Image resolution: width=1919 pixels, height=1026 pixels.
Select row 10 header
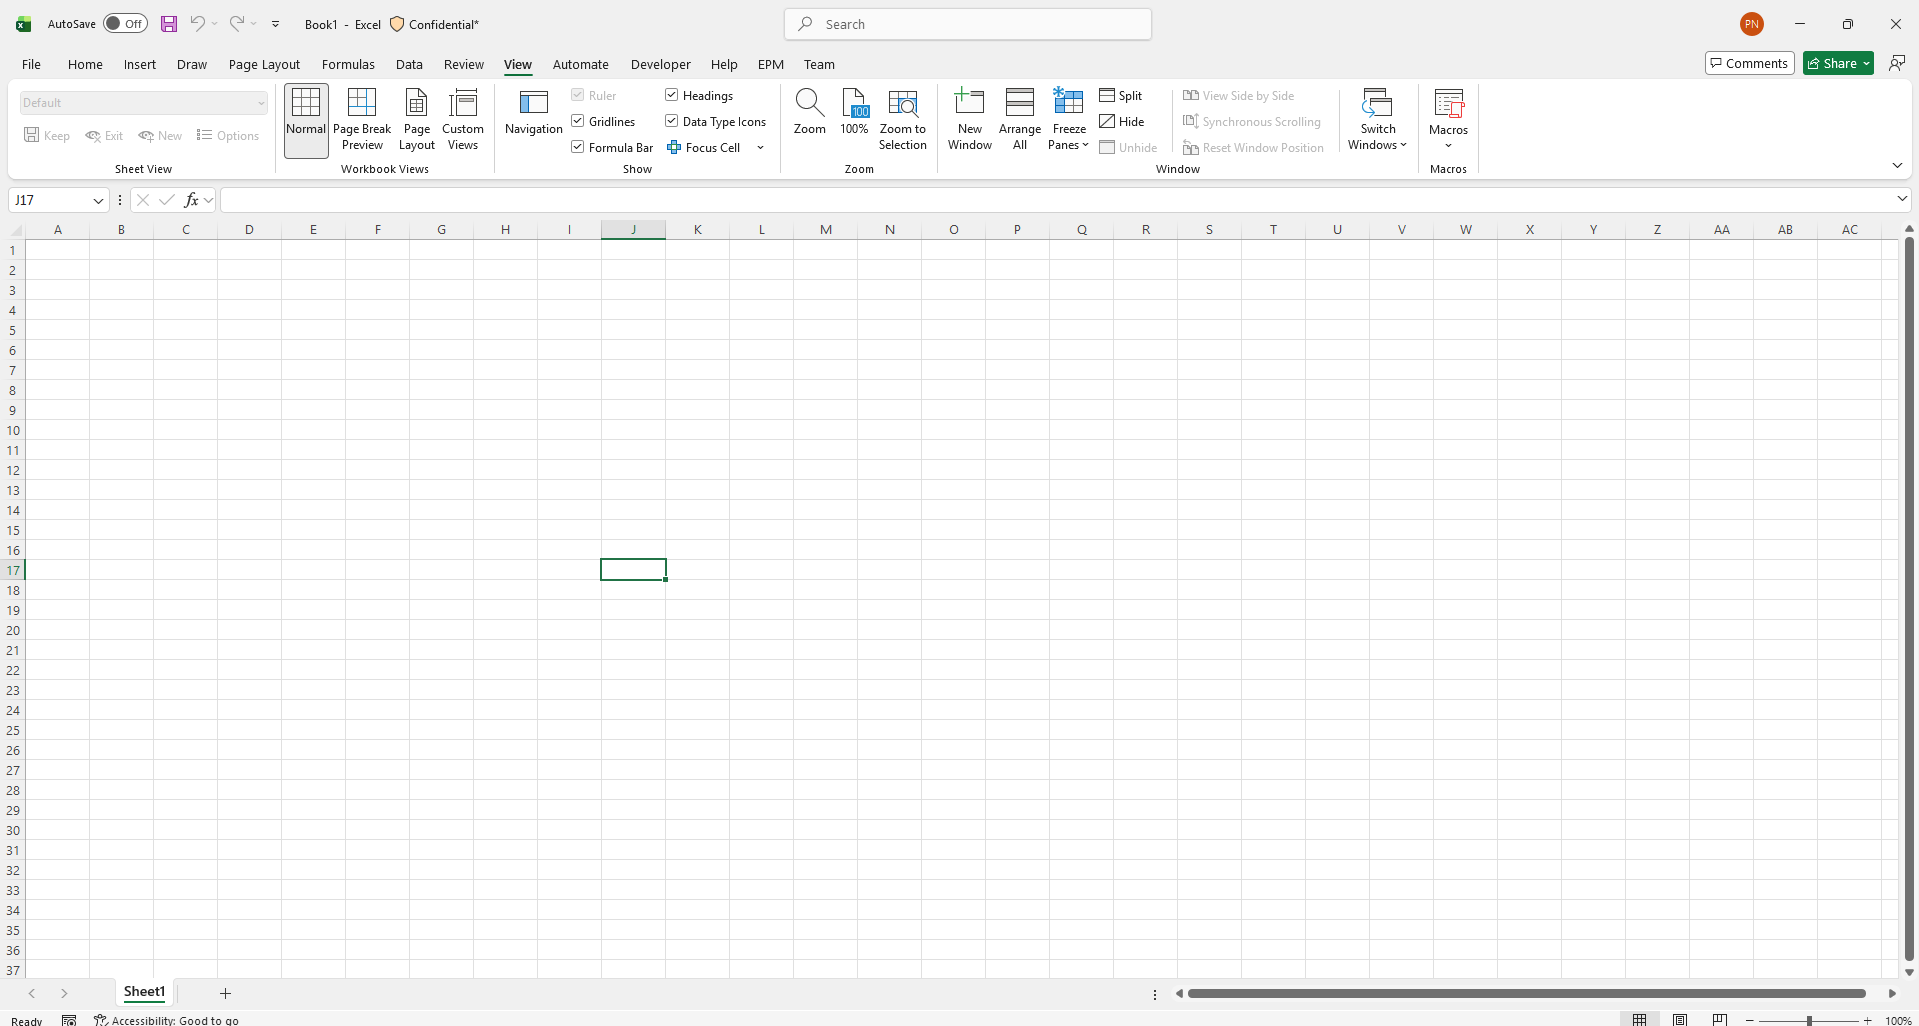tap(13, 430)
